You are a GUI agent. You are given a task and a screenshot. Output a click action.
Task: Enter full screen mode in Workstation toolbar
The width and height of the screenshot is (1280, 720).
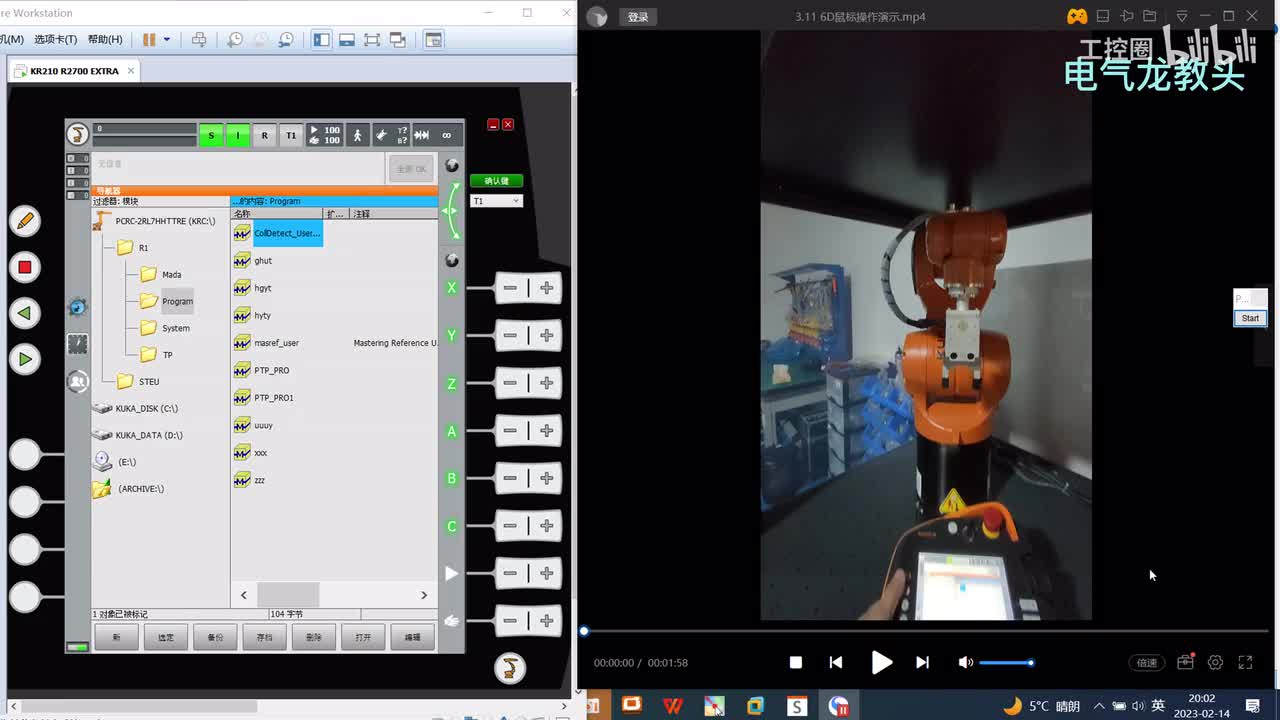click(372, 39)
